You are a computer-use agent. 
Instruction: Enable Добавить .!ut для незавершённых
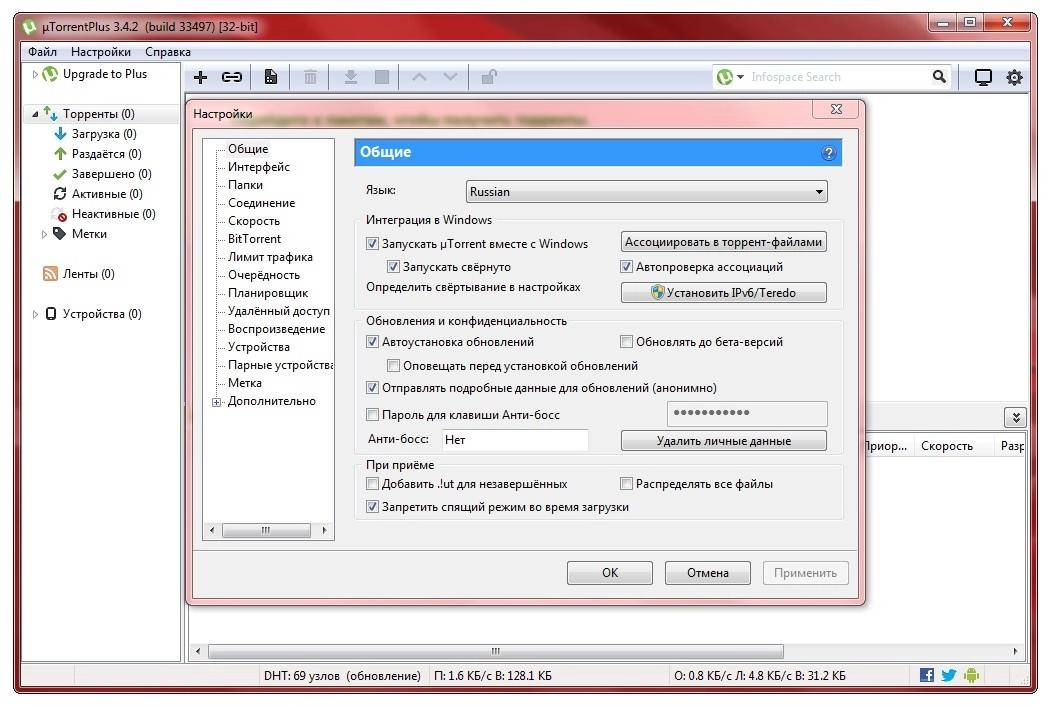(373, 484)
